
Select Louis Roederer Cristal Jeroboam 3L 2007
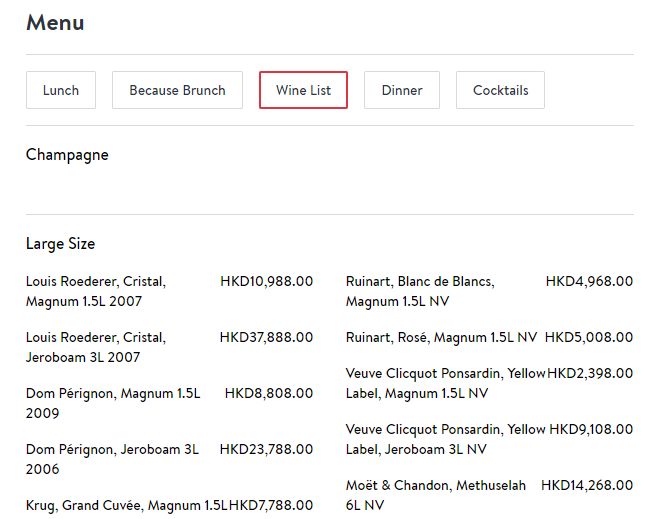tap(96, 347)
